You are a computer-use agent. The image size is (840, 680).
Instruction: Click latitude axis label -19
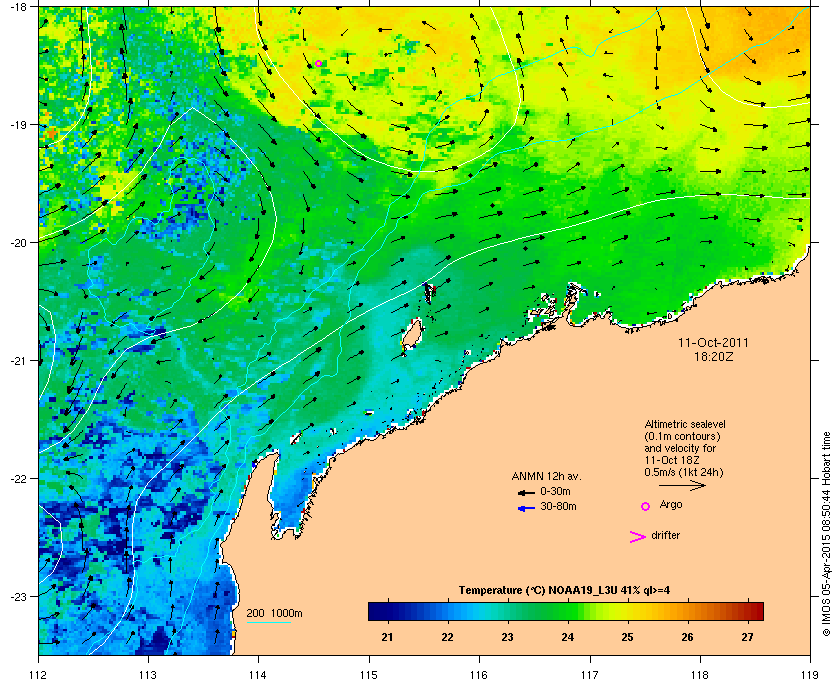18,125
